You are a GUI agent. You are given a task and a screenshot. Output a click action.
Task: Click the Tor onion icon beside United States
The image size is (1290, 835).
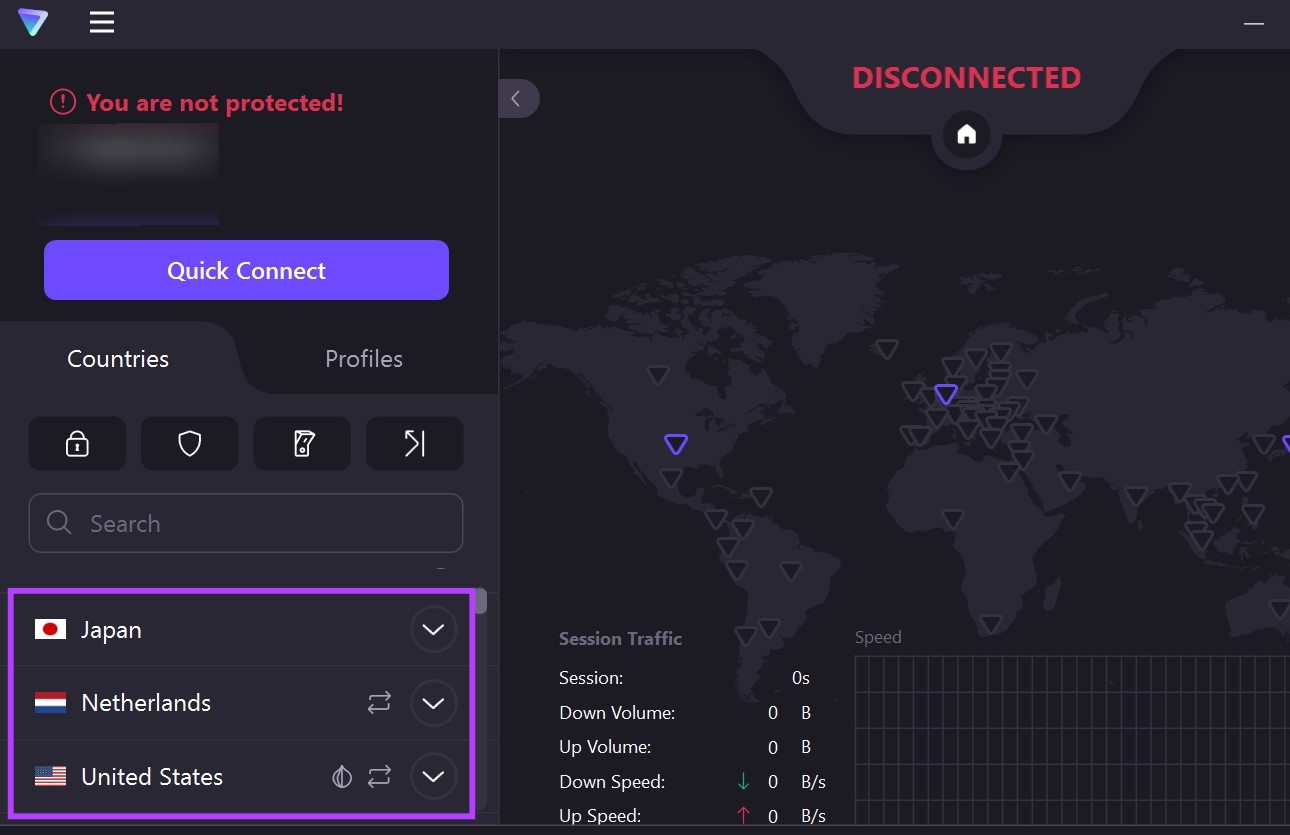[342, 776]
